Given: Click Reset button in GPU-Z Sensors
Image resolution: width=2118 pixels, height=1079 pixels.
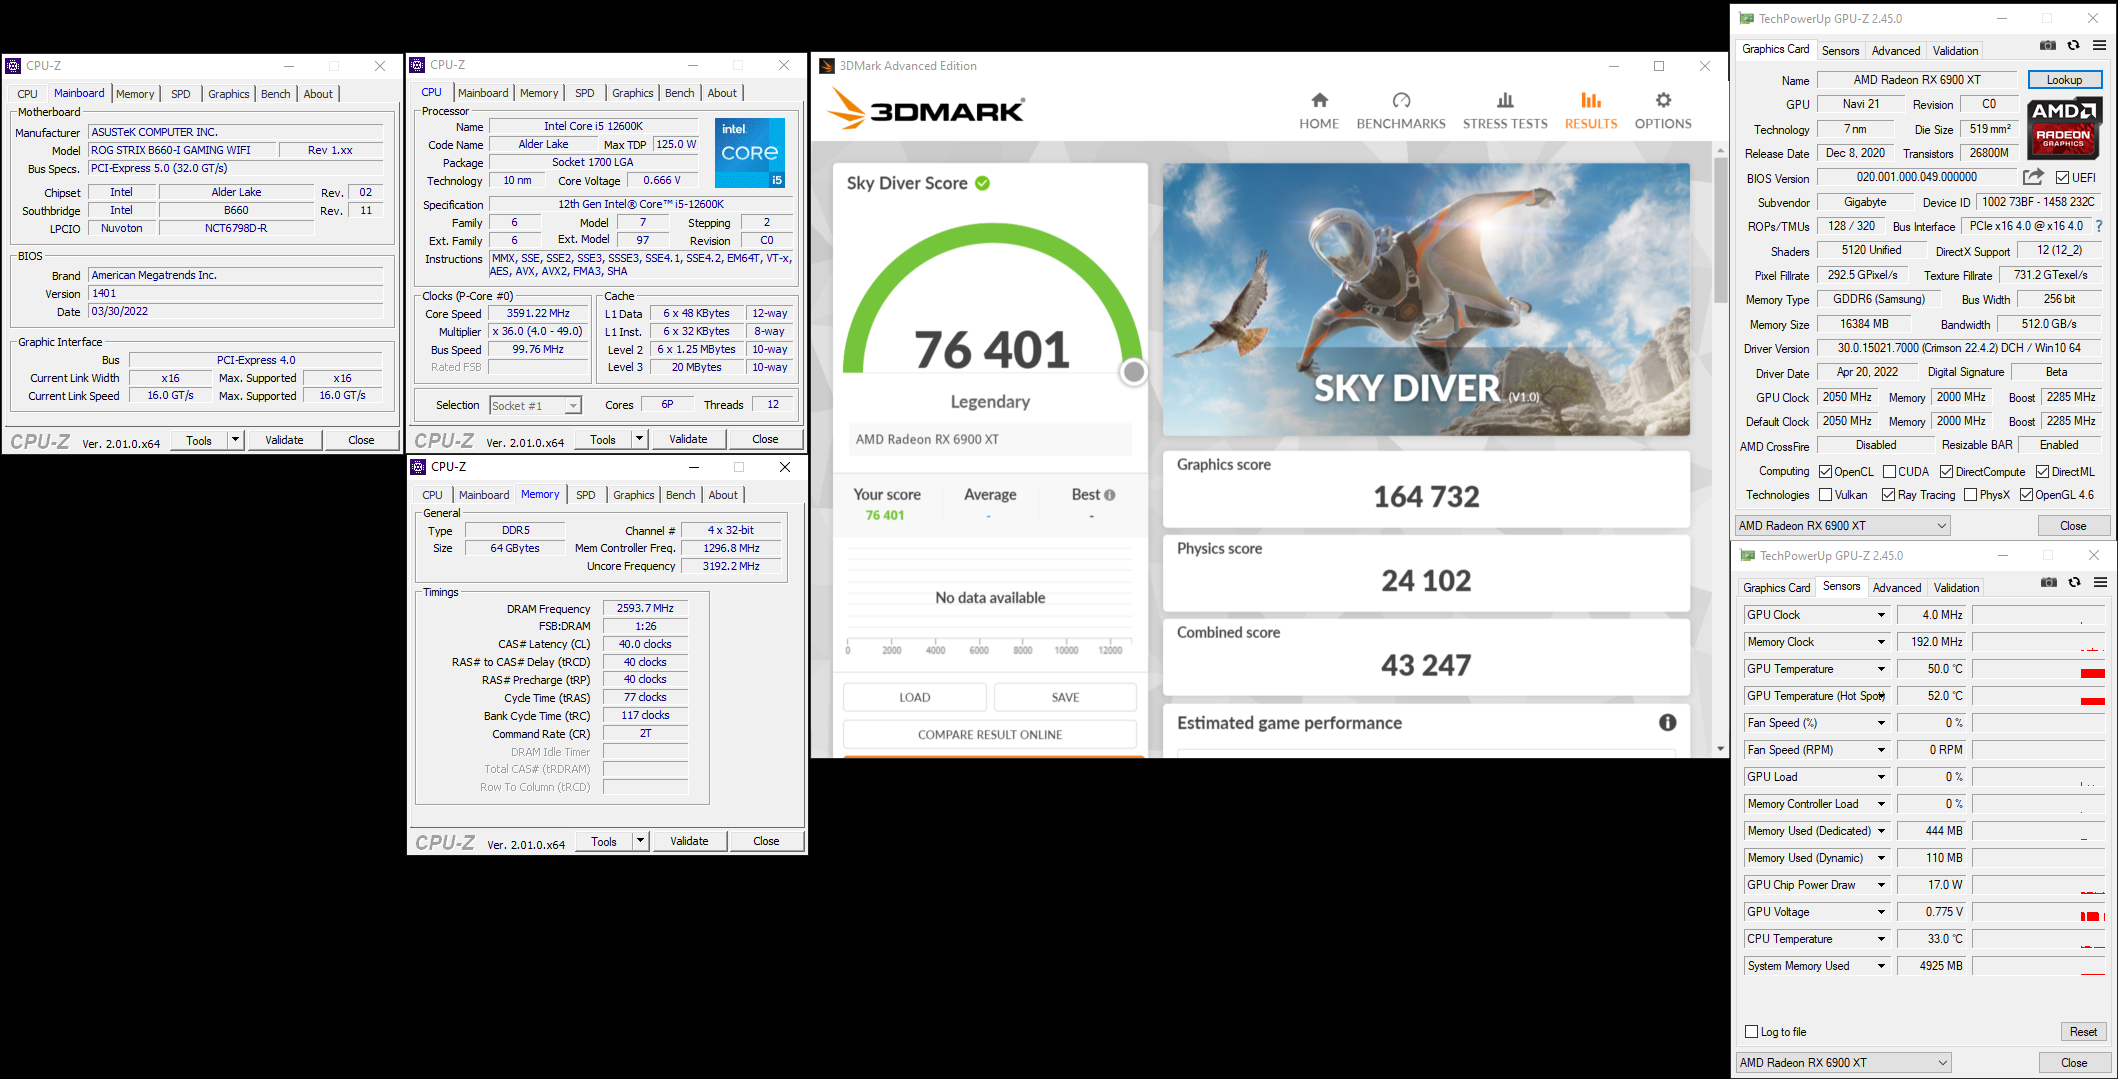Looking at the screenshot, I should pos(2084,1032).
